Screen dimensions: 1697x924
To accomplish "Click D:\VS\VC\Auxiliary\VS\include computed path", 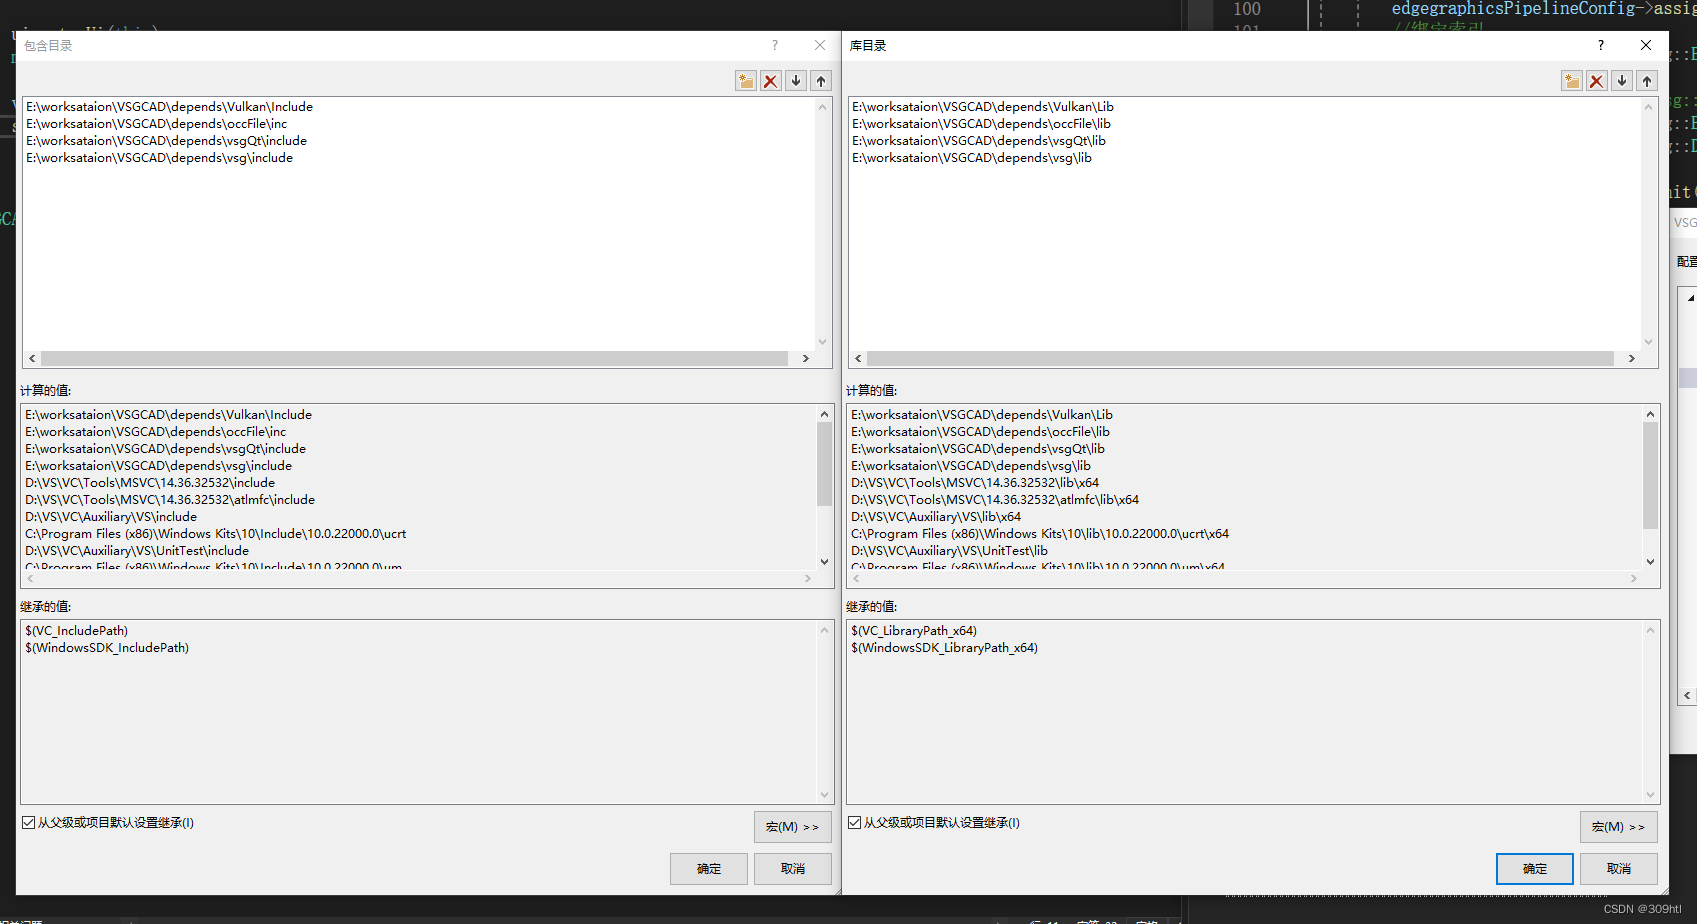I will [x=111, y=517].
